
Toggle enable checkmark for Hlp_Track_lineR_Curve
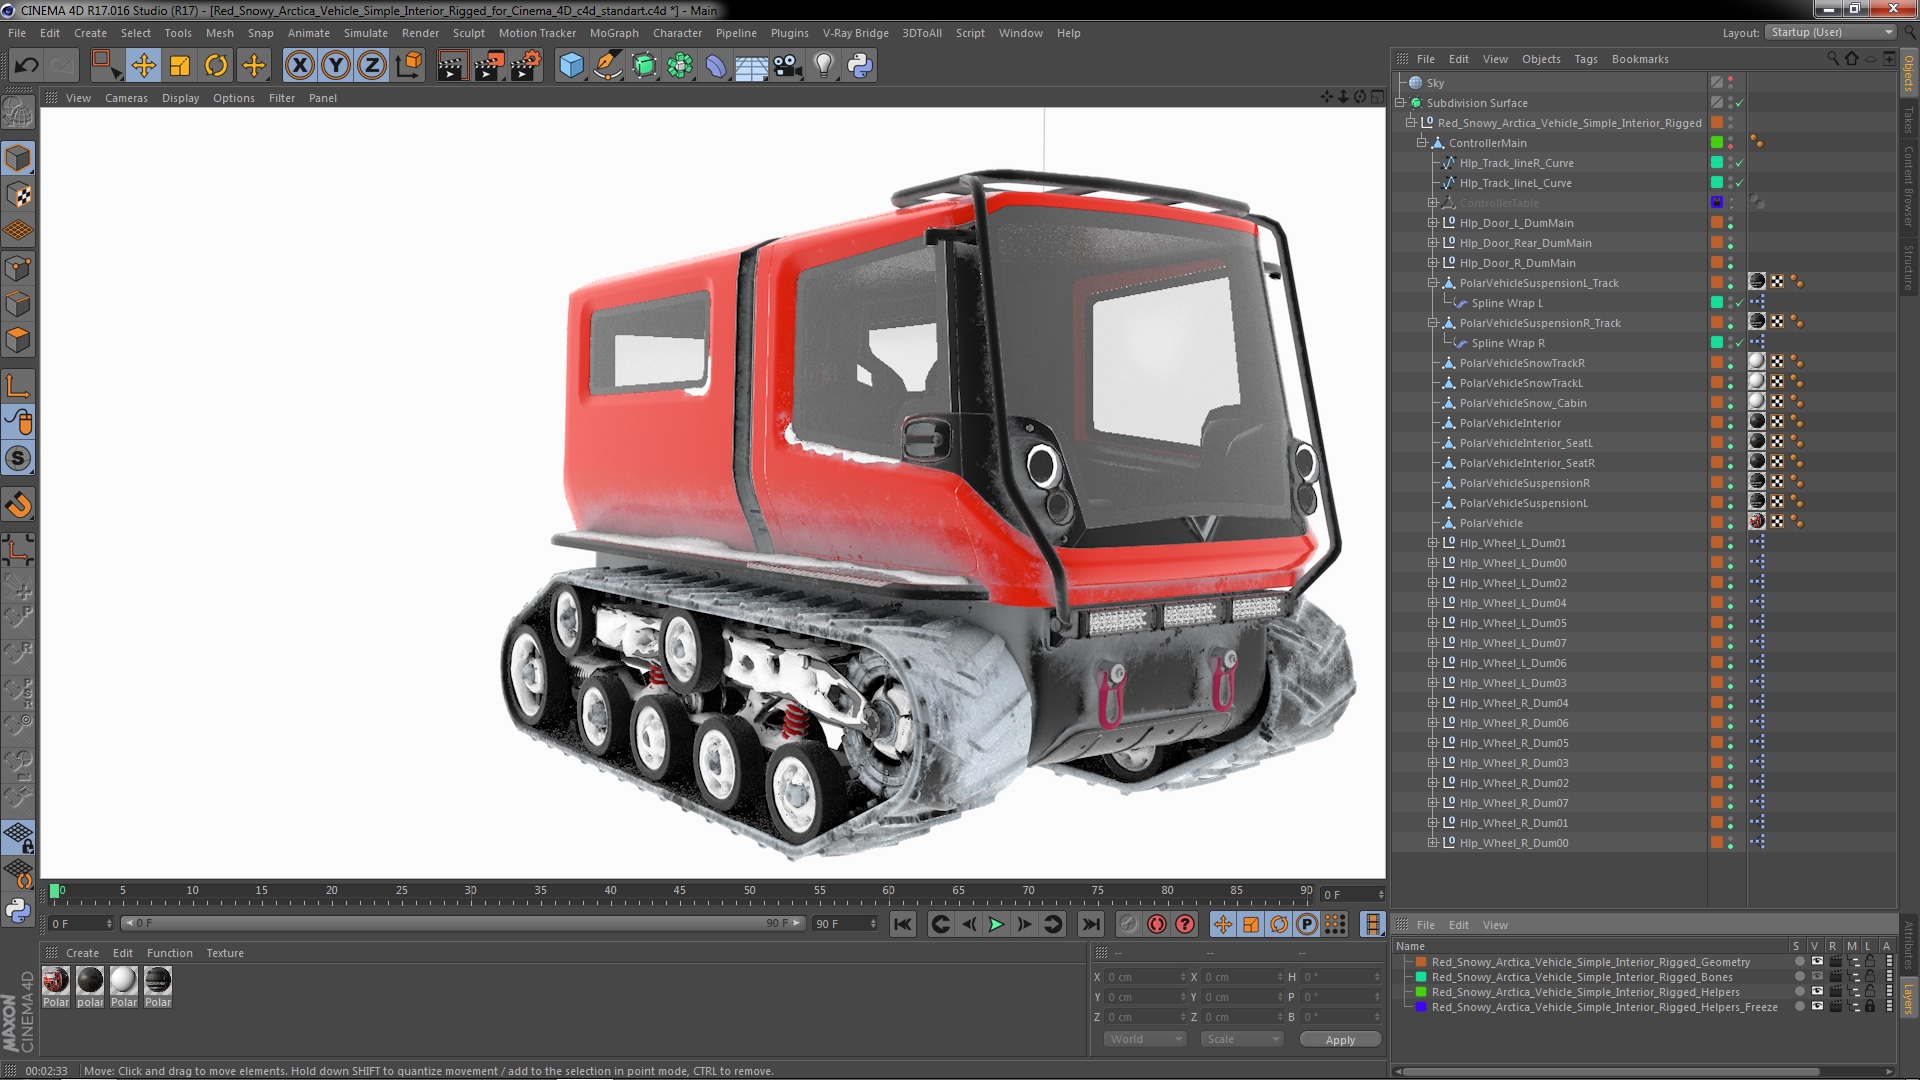(1740, 163)
